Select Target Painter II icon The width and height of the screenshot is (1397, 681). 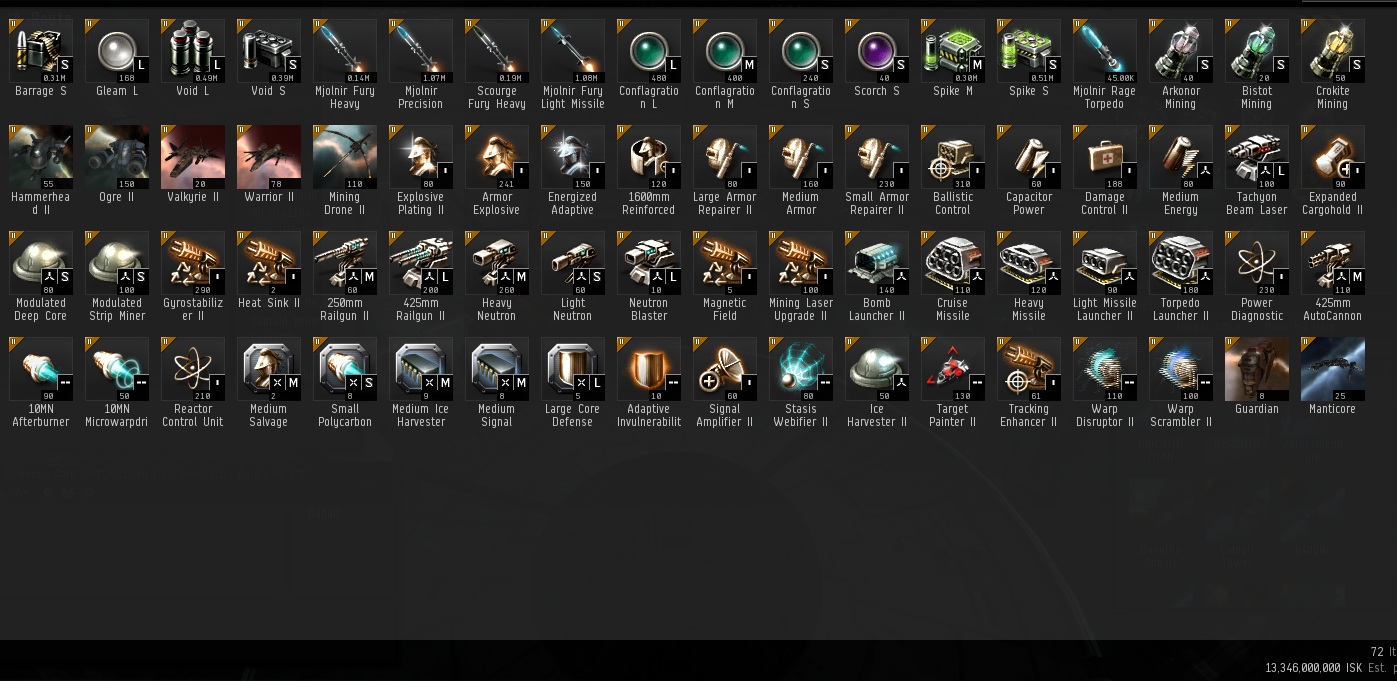(953, 369)
